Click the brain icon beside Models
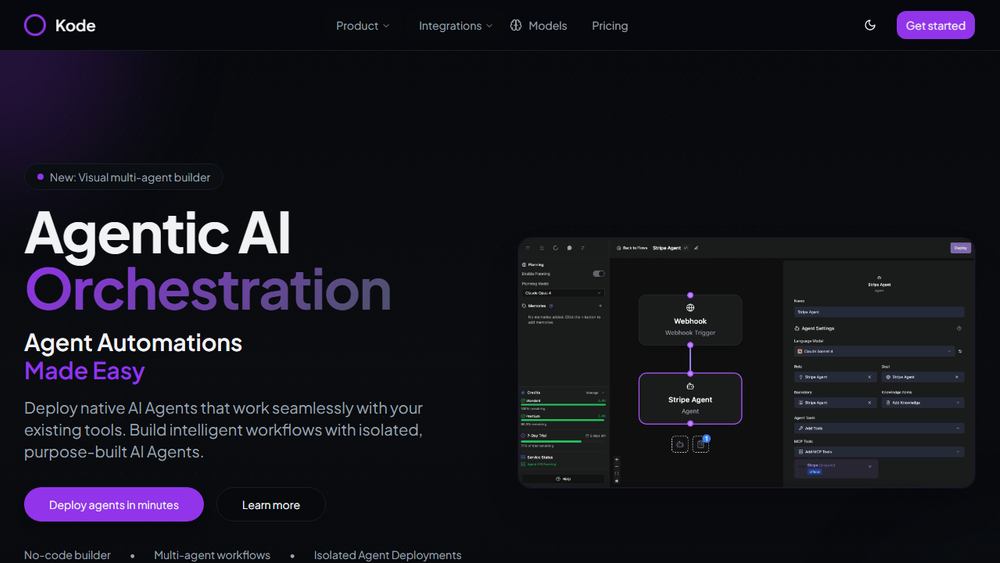The width and height of the screenshot is (1000, 563). coord(516,26)
